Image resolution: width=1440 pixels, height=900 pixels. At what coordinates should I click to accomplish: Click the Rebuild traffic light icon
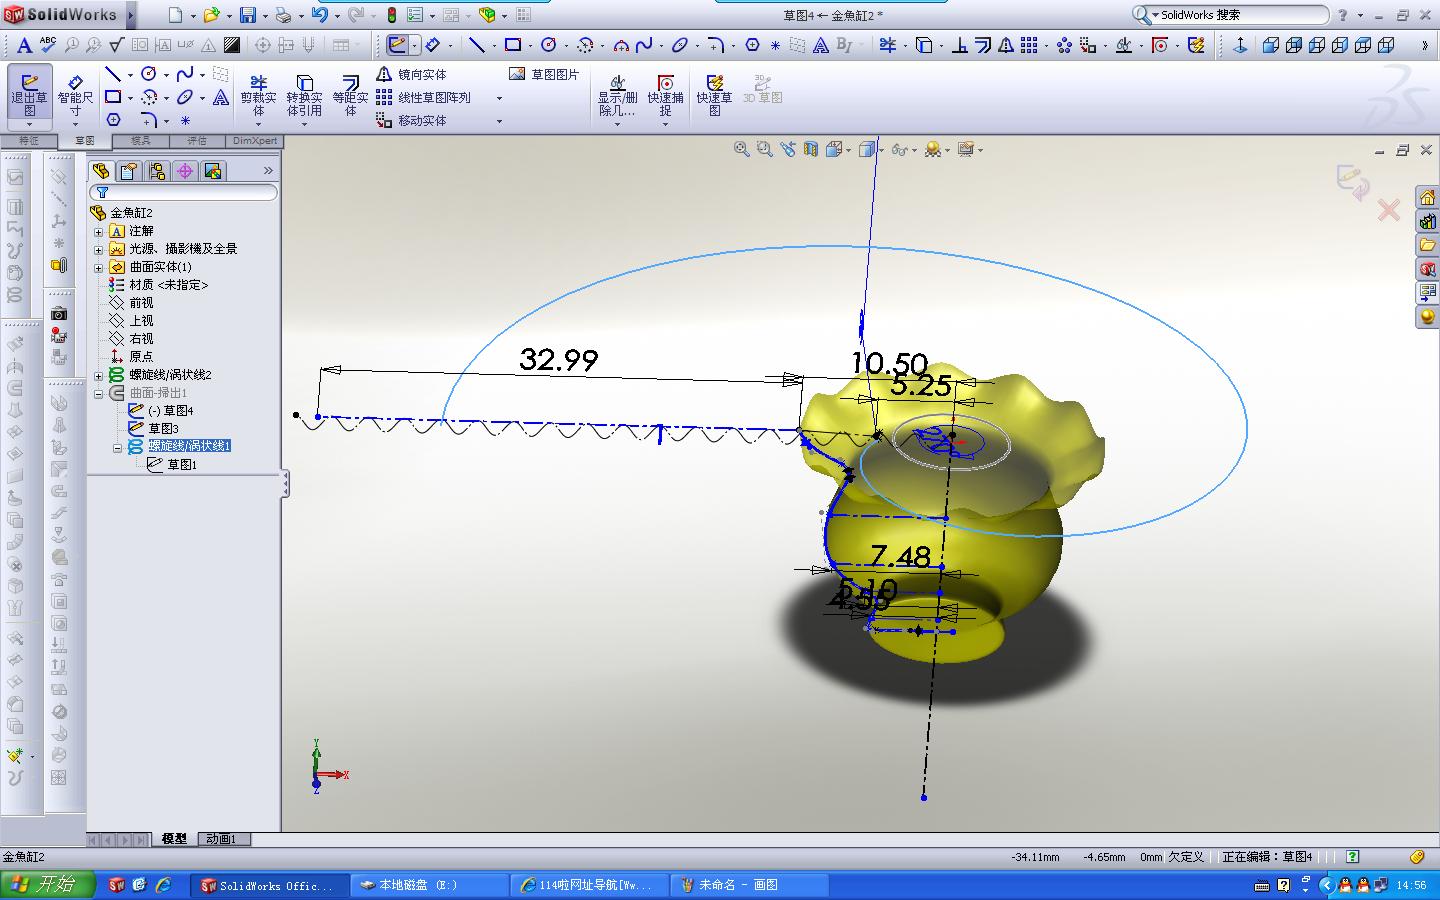391,15
